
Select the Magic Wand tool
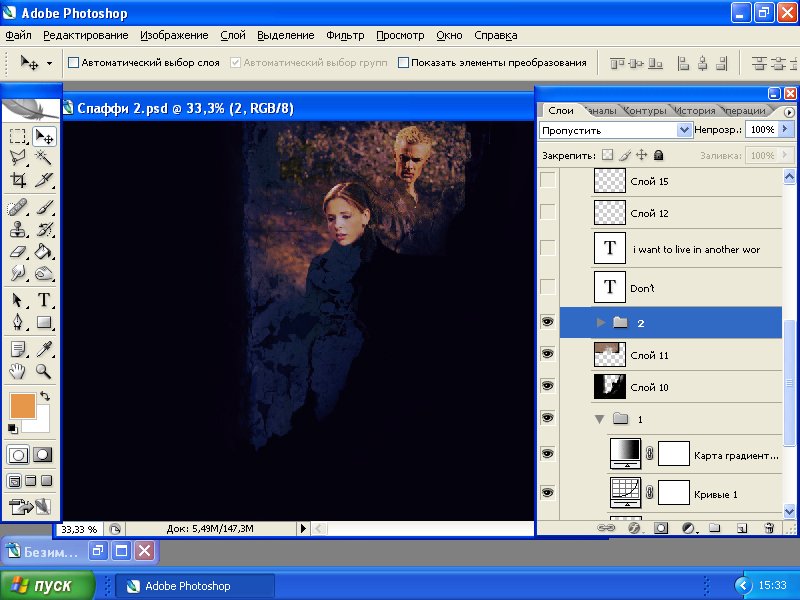point(44,158)
